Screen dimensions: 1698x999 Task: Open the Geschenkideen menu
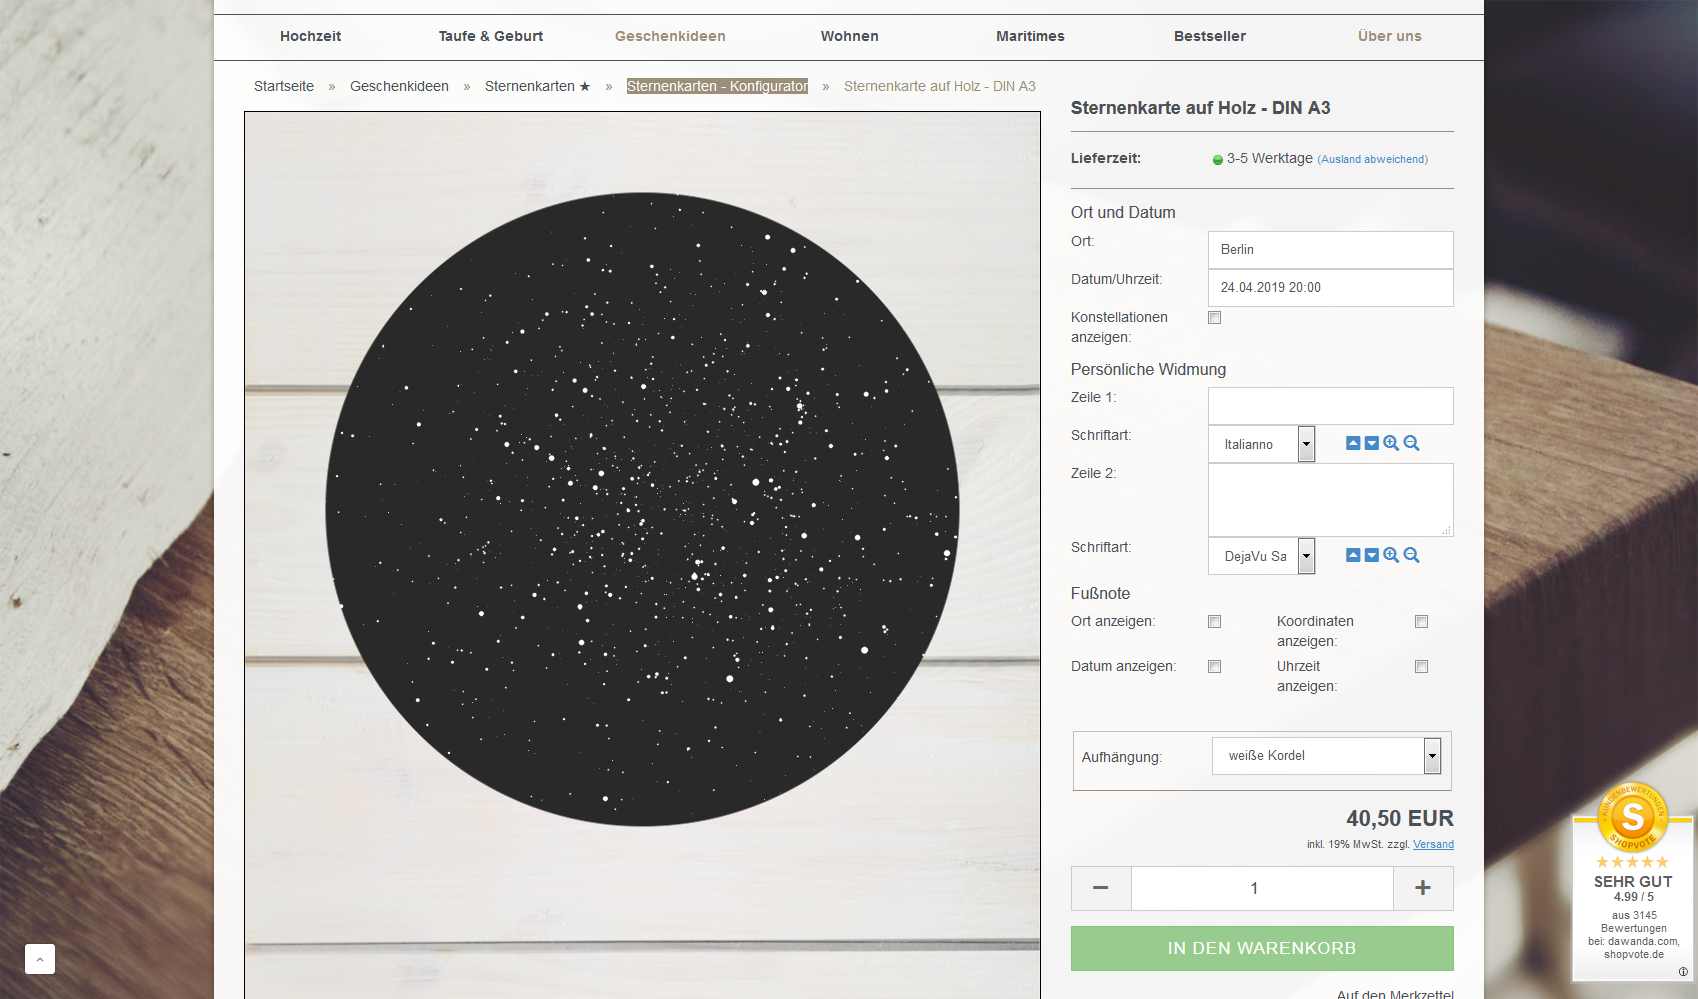670,36
